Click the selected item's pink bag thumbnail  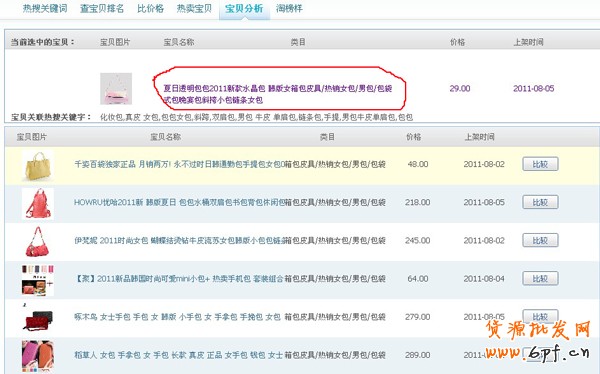pyautogui.click(x=116, y=89)
